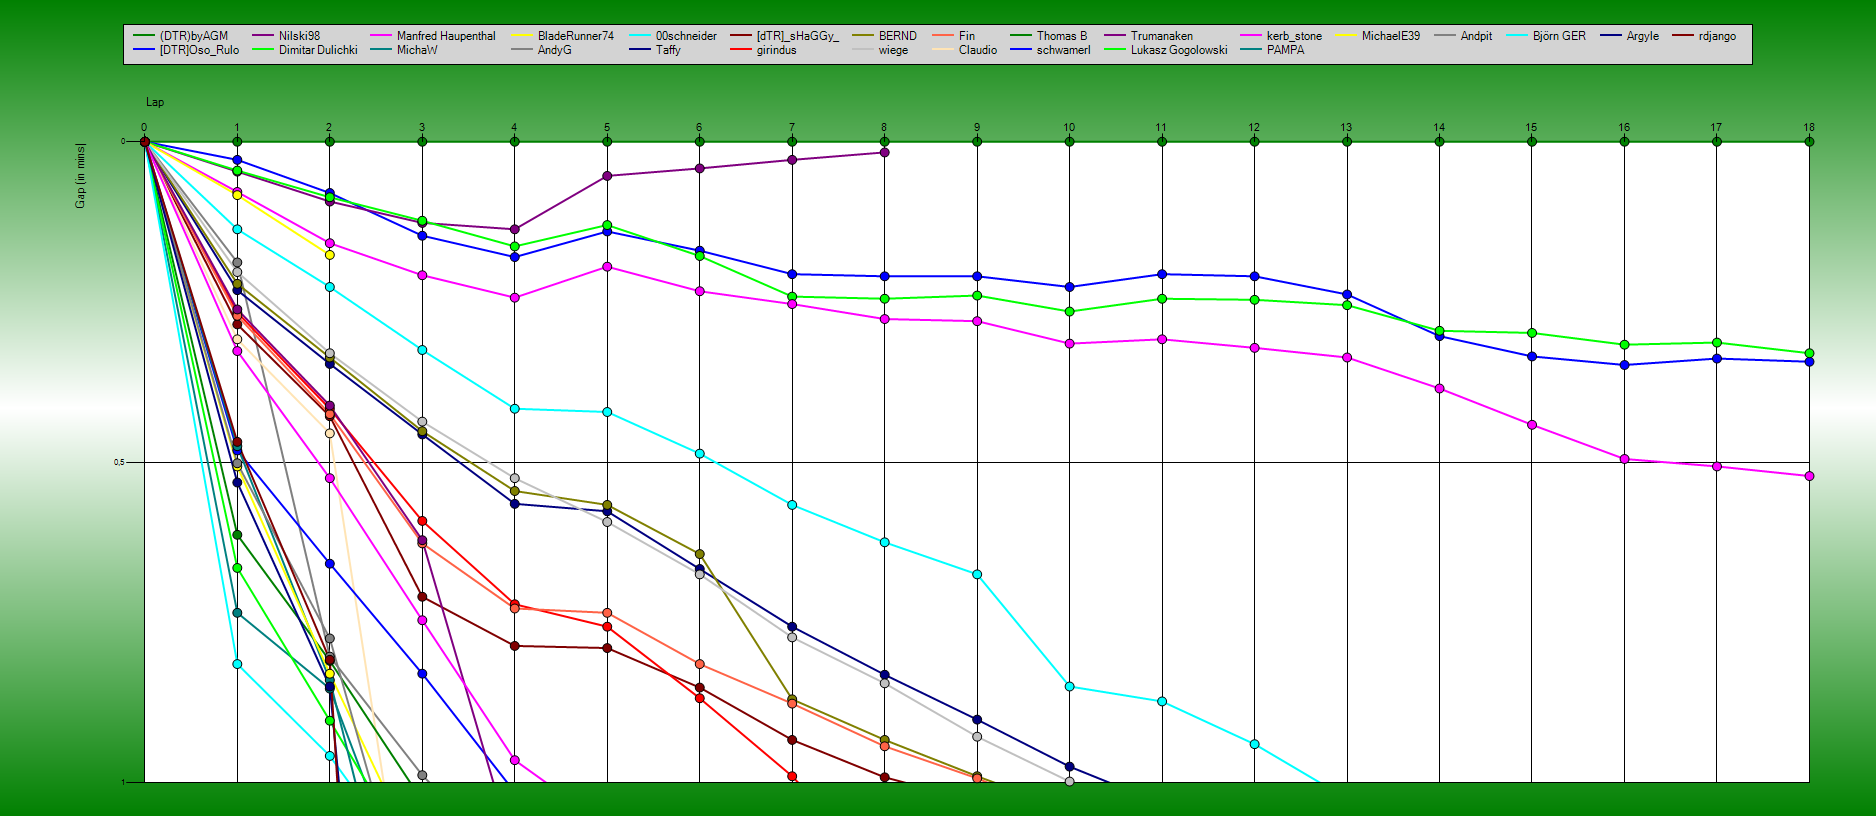Click the Lap axis title
This screenshot has width=1876, height=816.
click(155, 102)
